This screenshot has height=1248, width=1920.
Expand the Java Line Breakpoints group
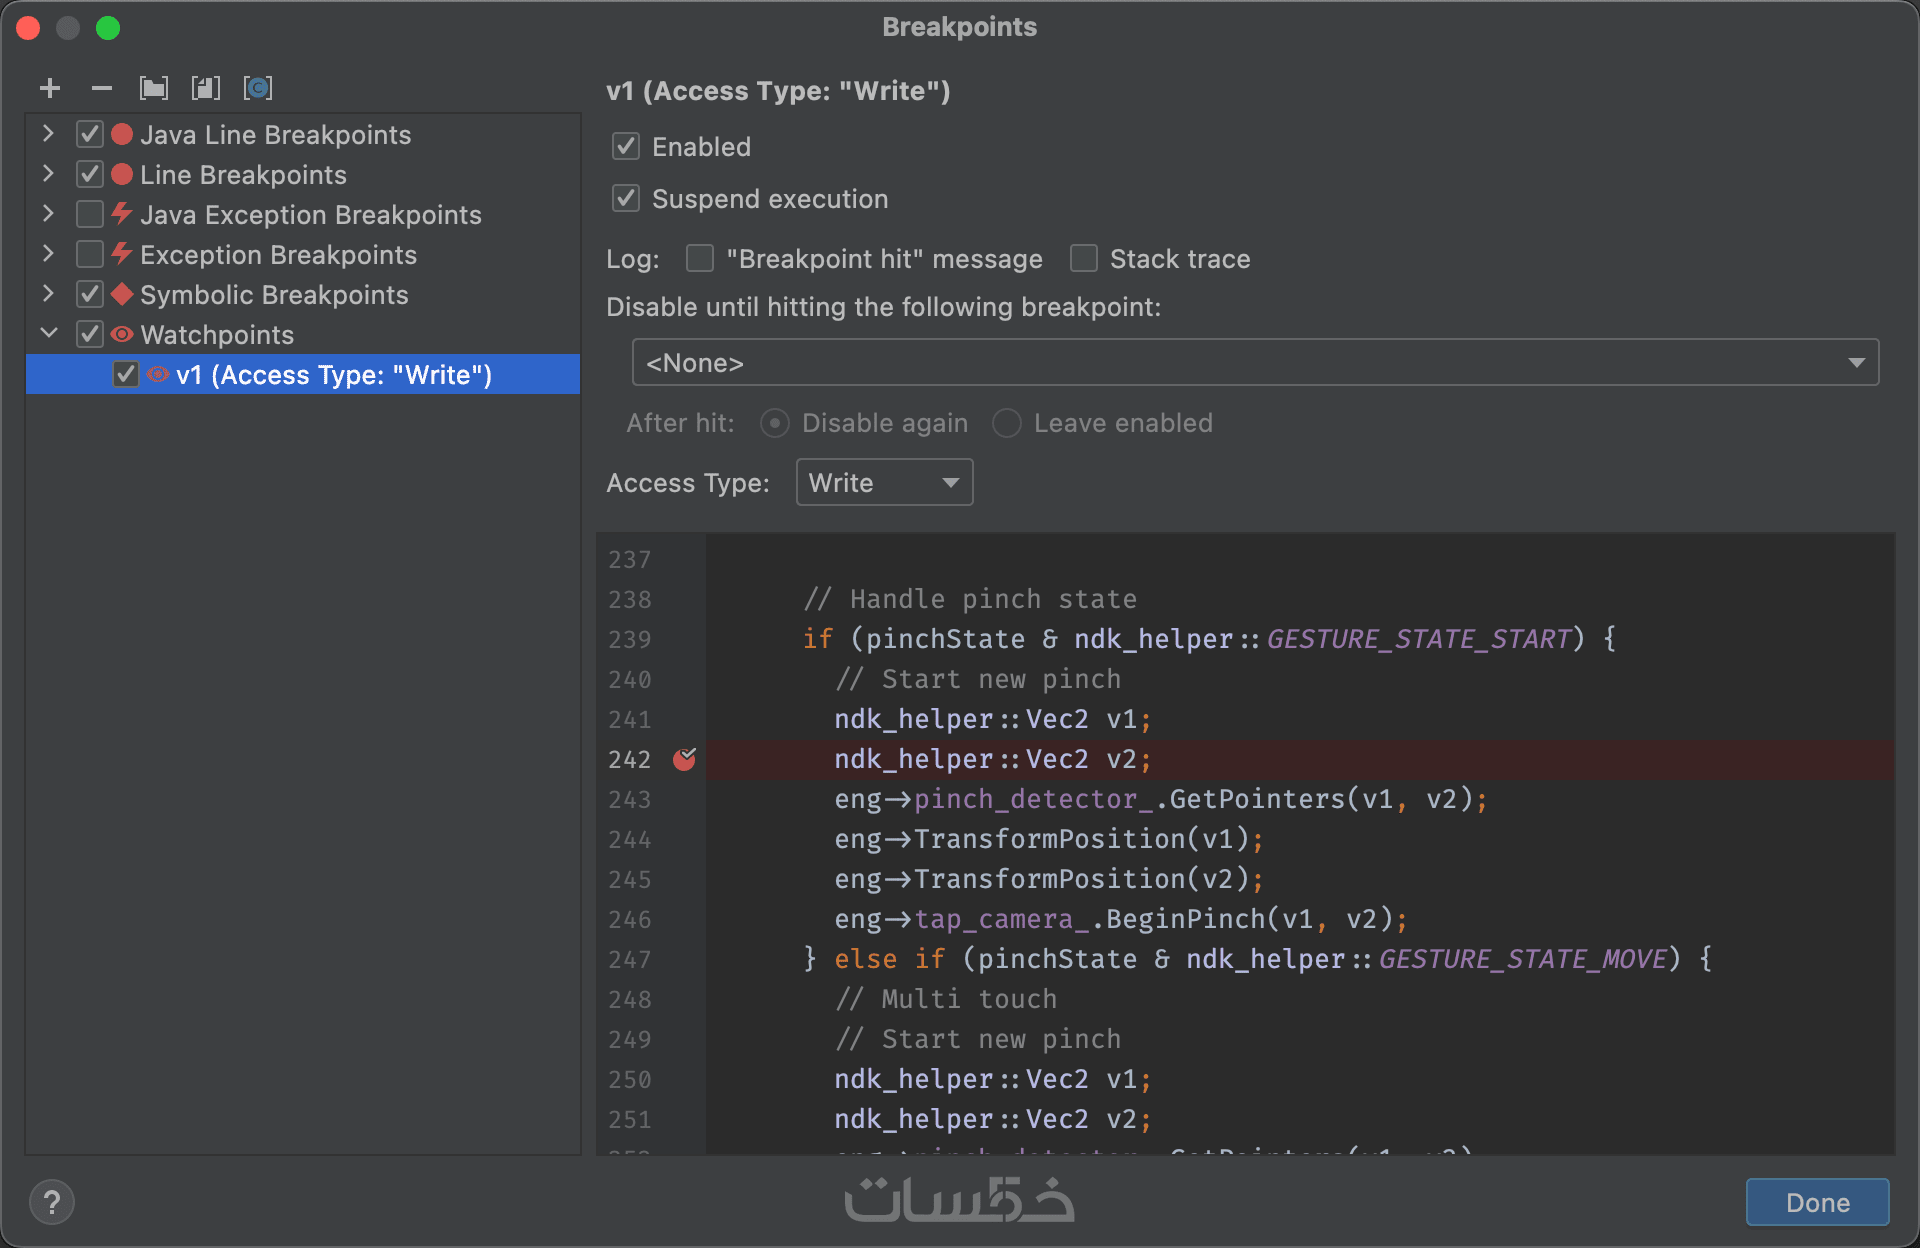pyautogui.click(x=48, y=134)
